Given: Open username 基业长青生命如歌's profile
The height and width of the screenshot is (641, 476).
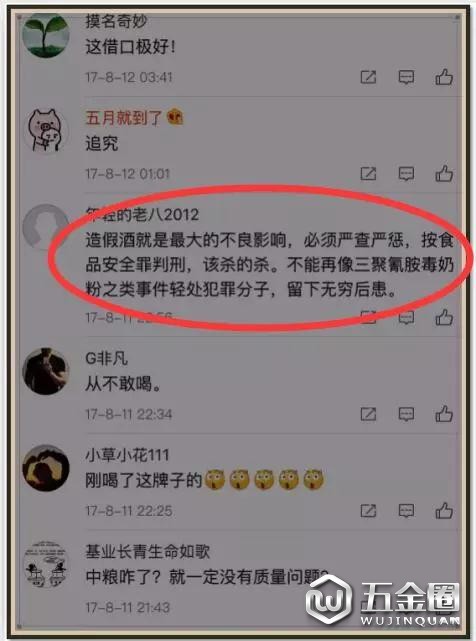Looking at the screenshot, I should coord(148,551).
